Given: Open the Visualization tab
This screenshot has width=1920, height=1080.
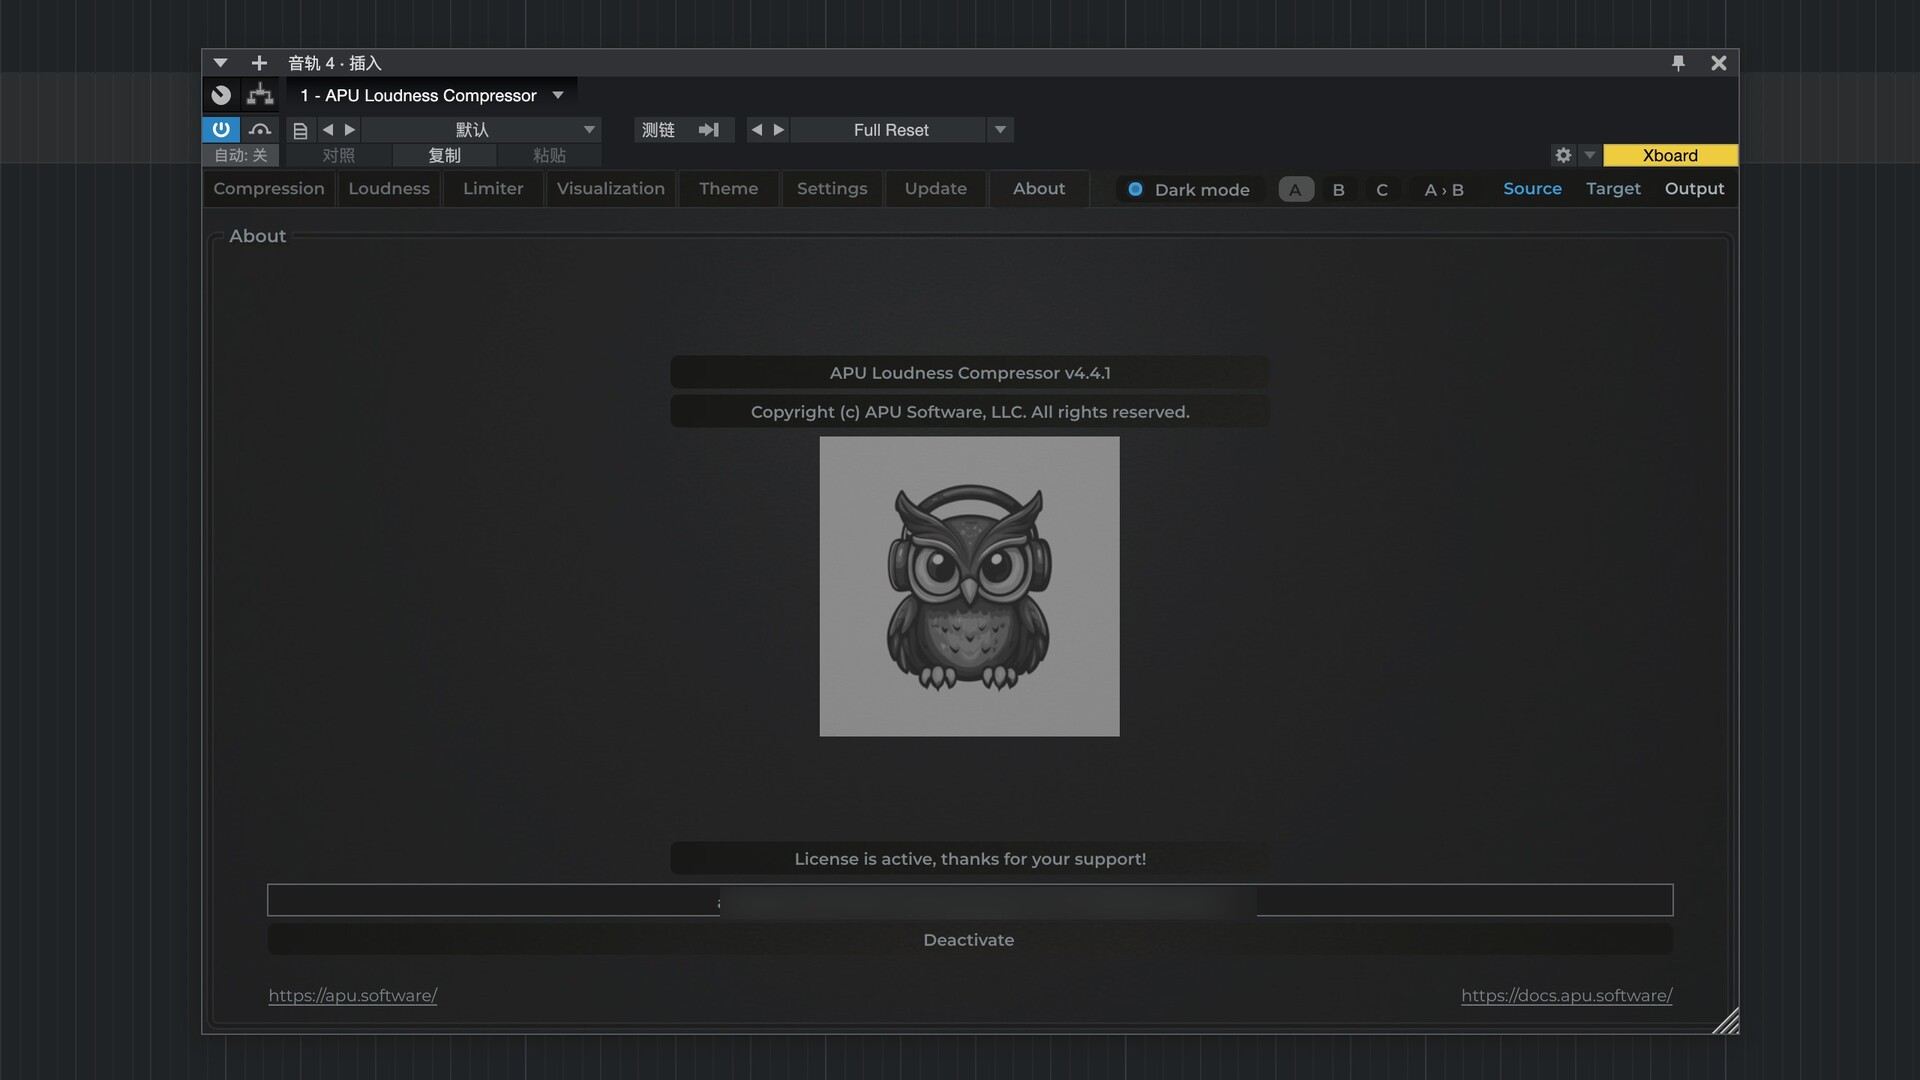Looking at the screenshot, I should click(610, 189).
